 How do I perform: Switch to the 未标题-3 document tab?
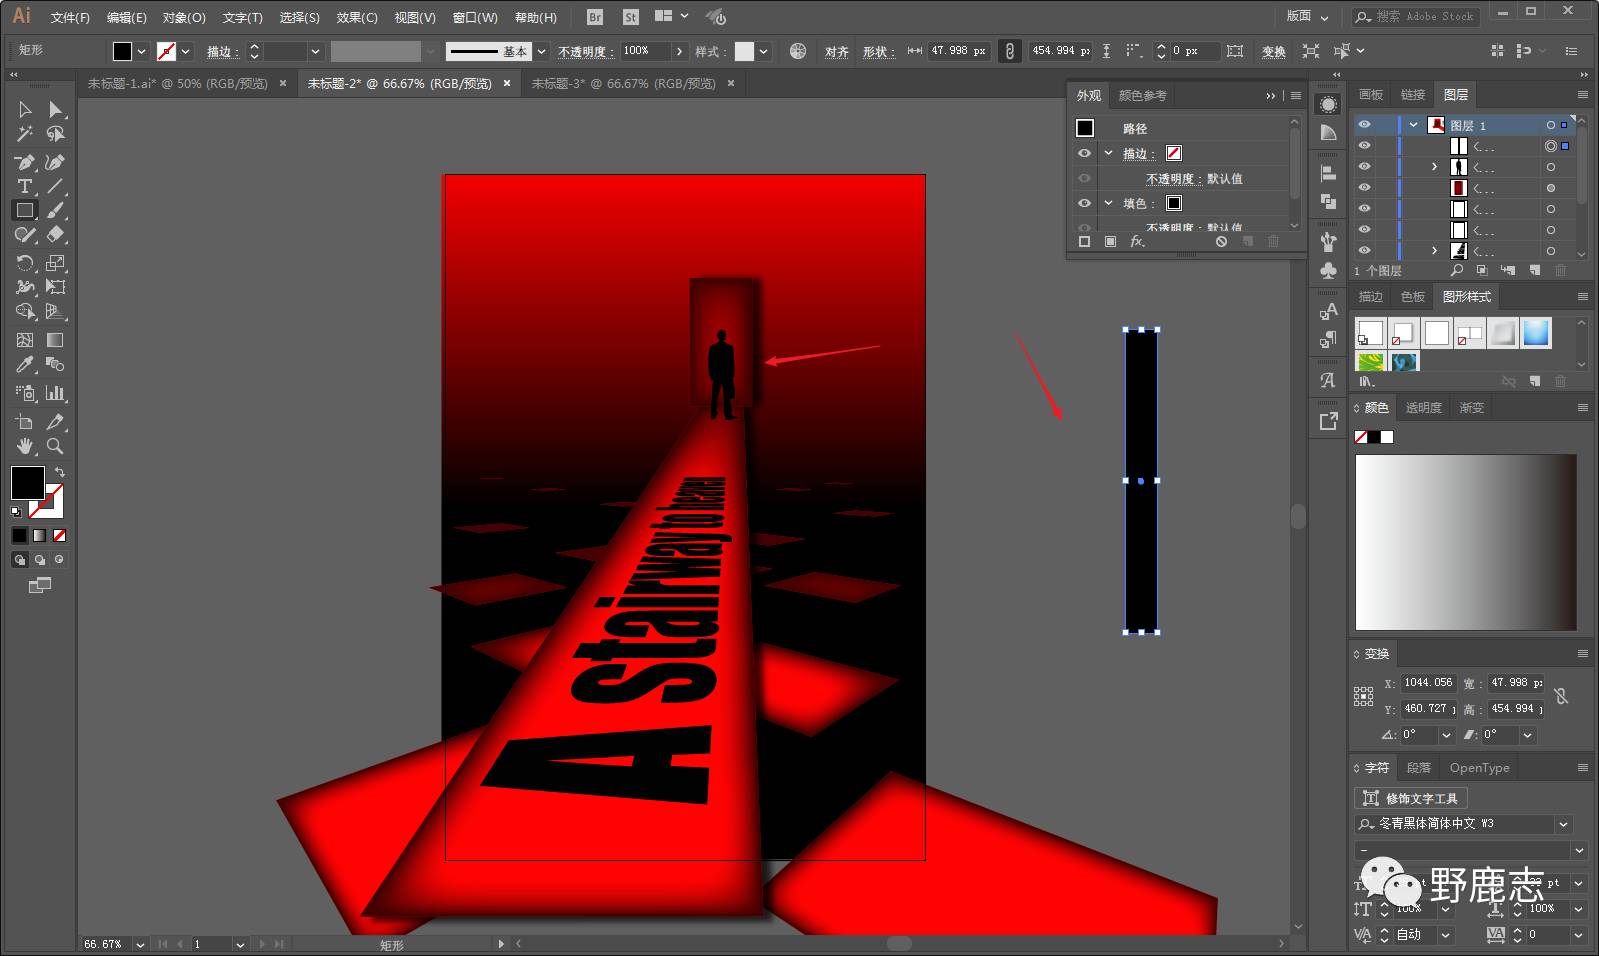tap(623, 84)
